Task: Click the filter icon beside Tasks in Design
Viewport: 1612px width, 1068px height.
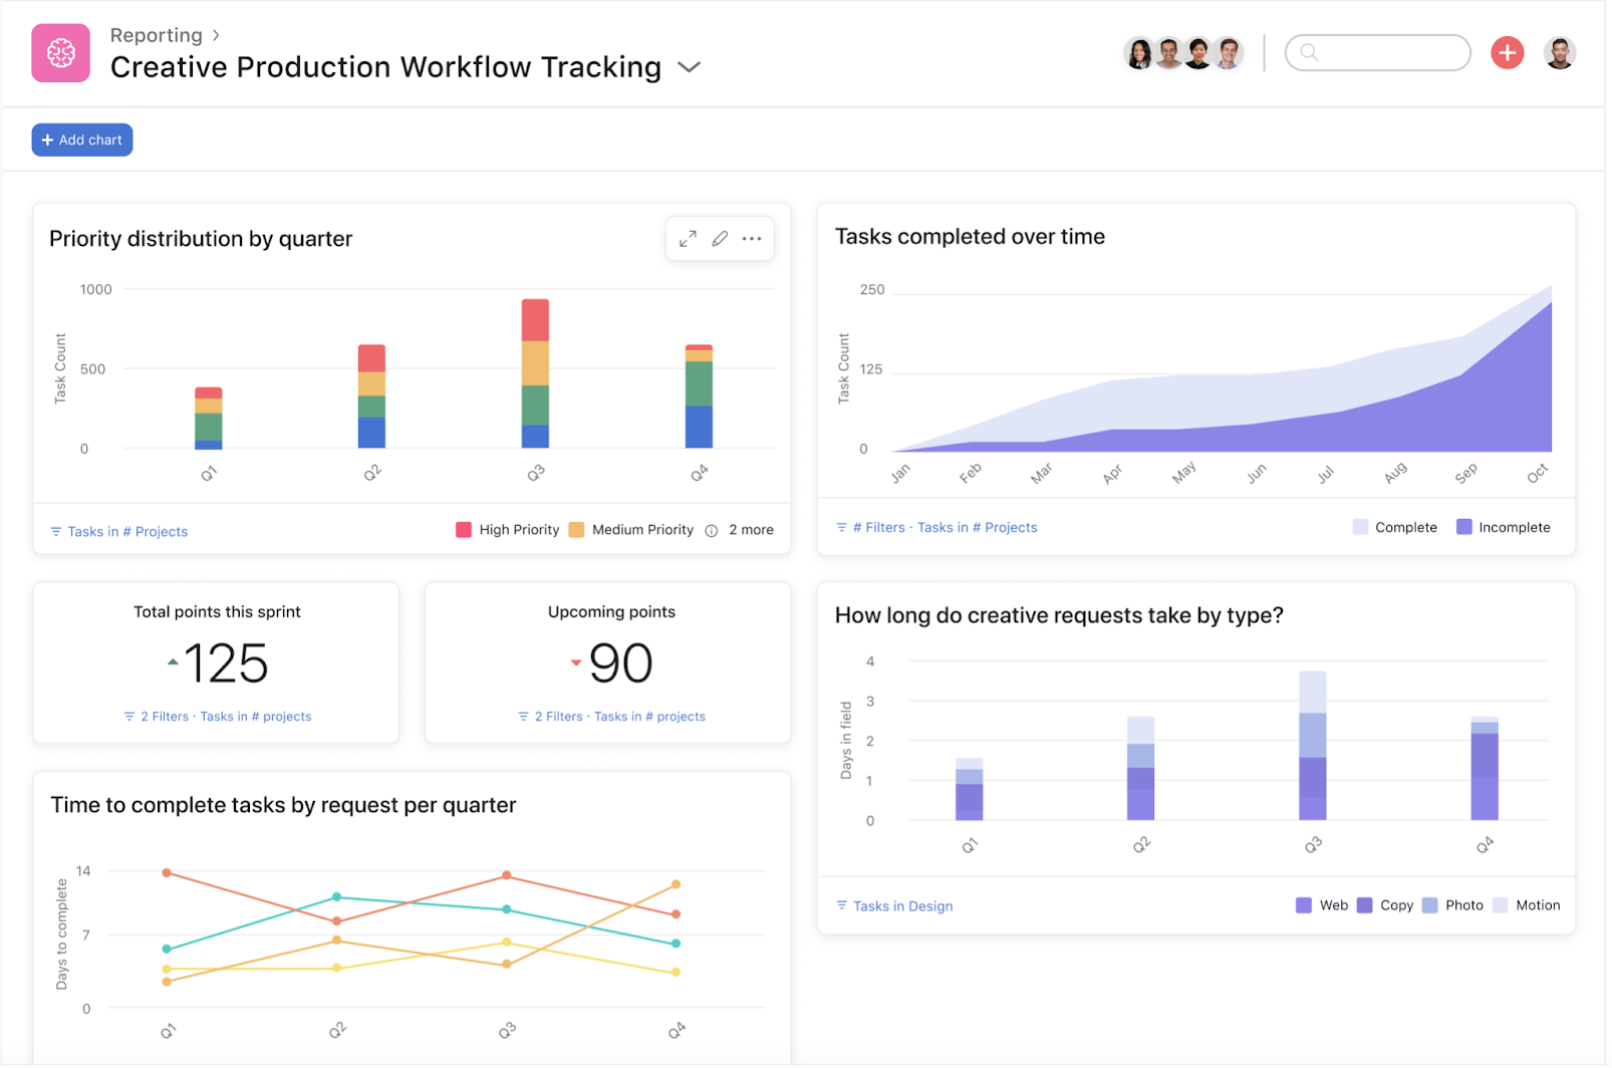Action: pos(842,906)
